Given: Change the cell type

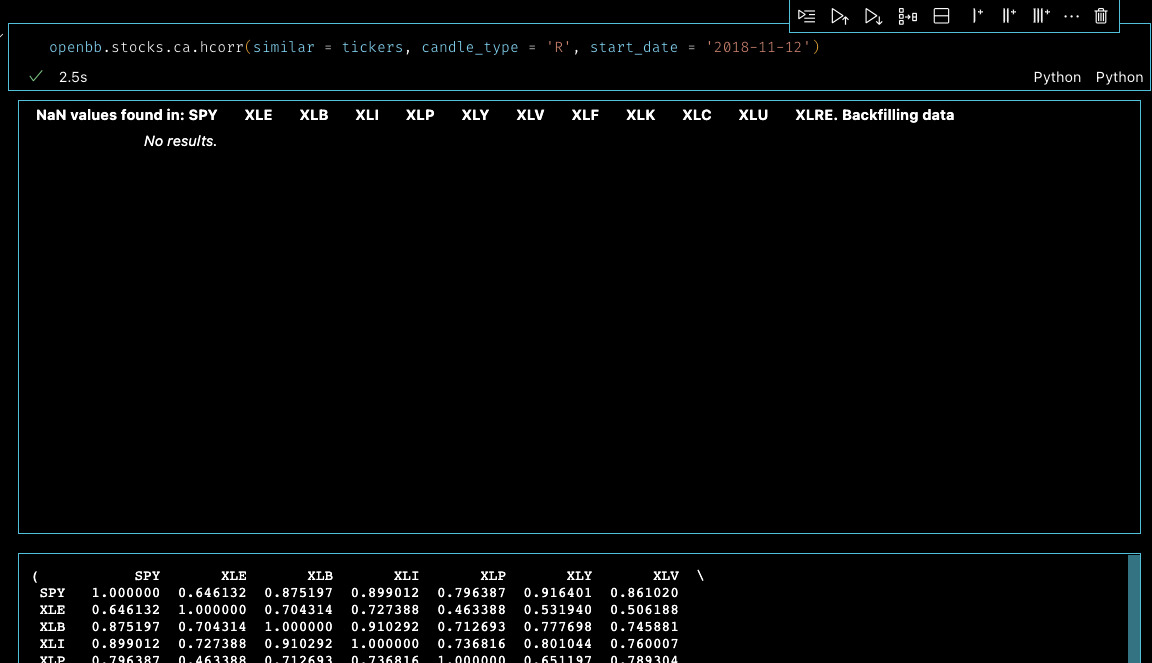Looking at the screenshot, I should (907, 16).
